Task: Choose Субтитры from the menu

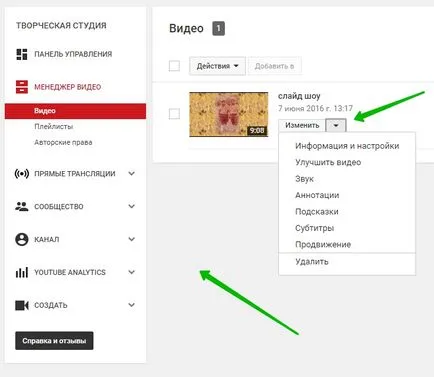Action: click(347, 228)
